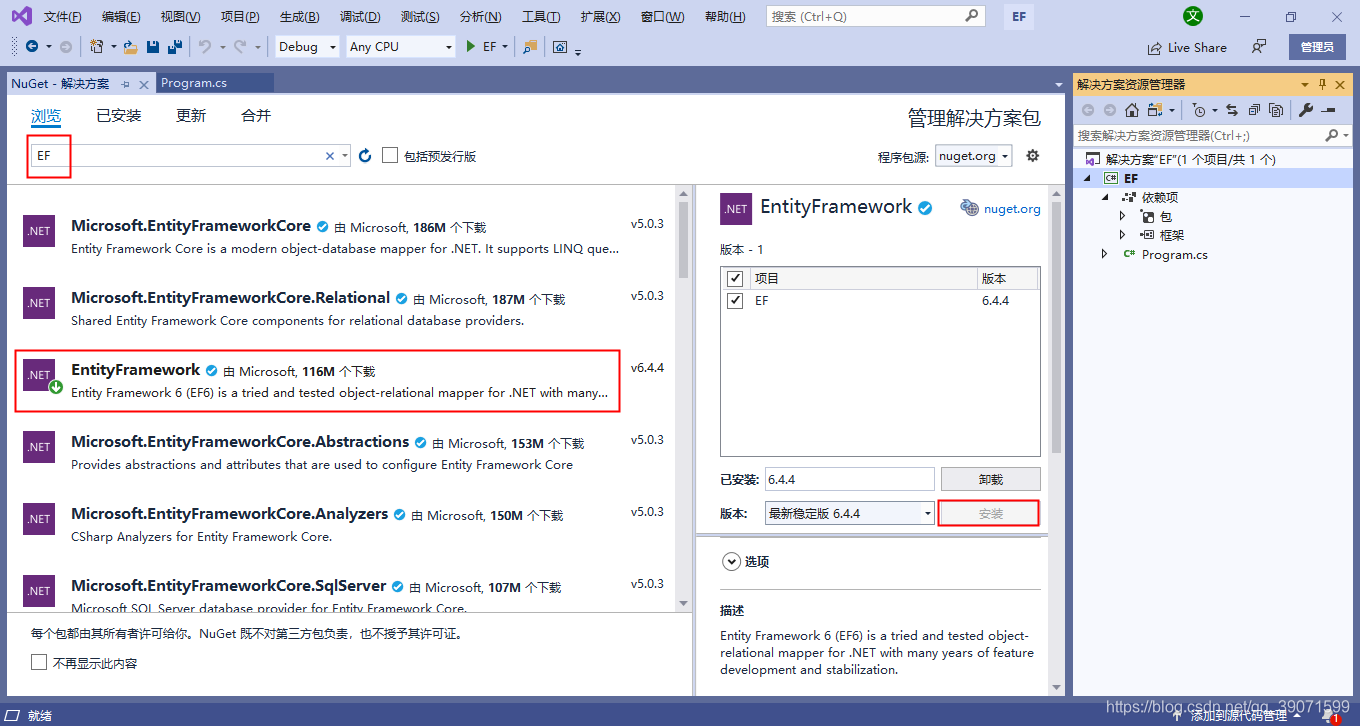Screen dimensions: 1360x726
Task: Start debugging with green play icon
Action: coord(471,47)
